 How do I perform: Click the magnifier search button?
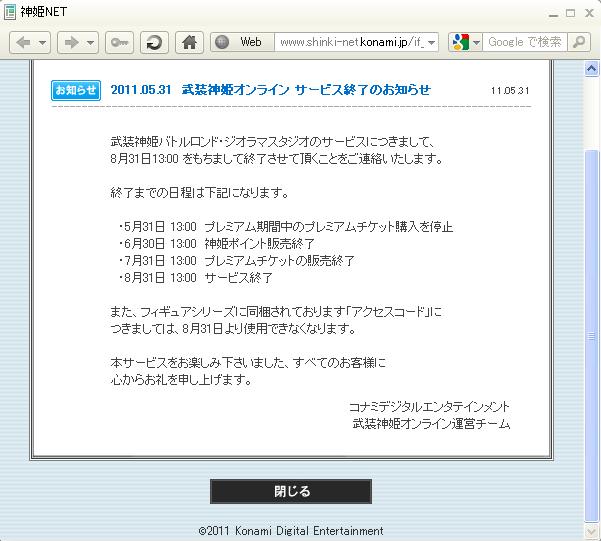[579, 42]
